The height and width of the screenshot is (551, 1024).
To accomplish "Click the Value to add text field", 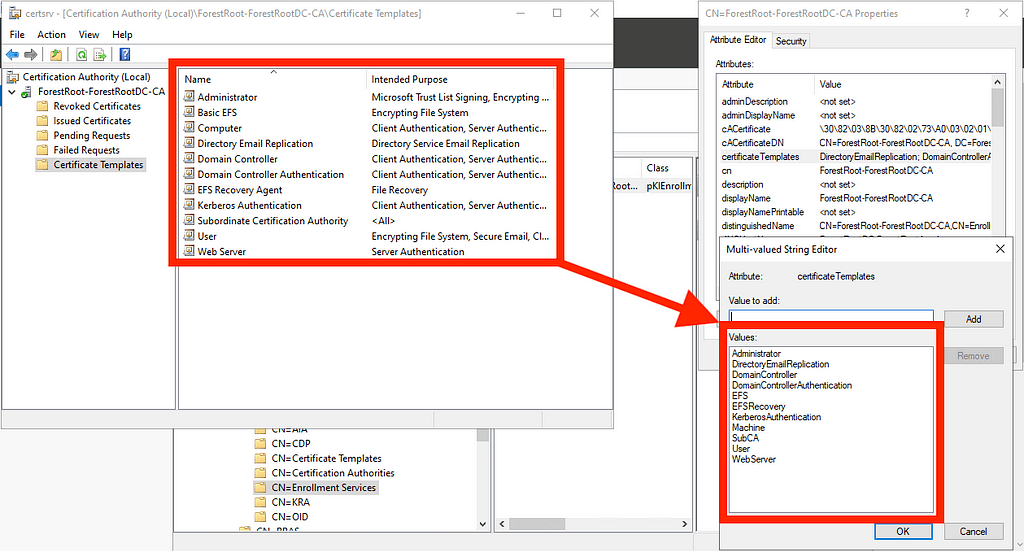I will 830,318.
